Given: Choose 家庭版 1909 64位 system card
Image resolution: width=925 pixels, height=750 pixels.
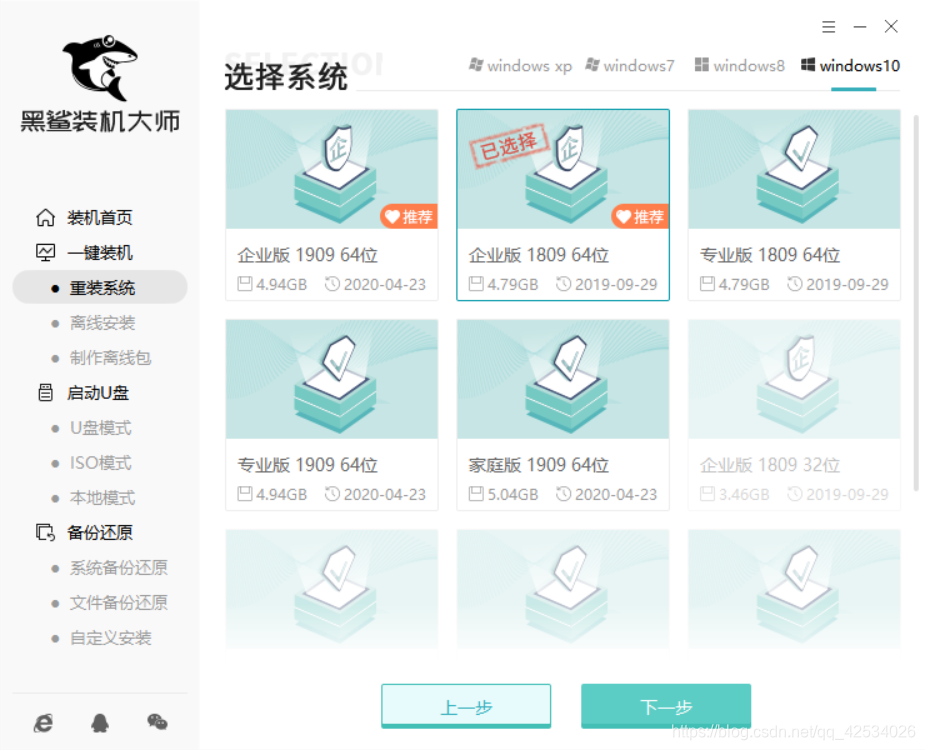Looking at the screenshot, I should pos(563,415).
